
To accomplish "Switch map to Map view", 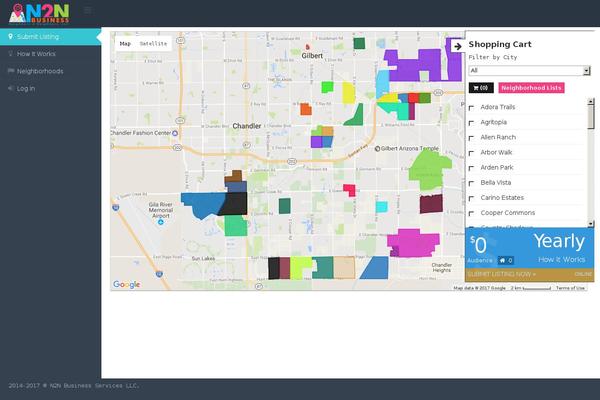I will pos(125,44).
